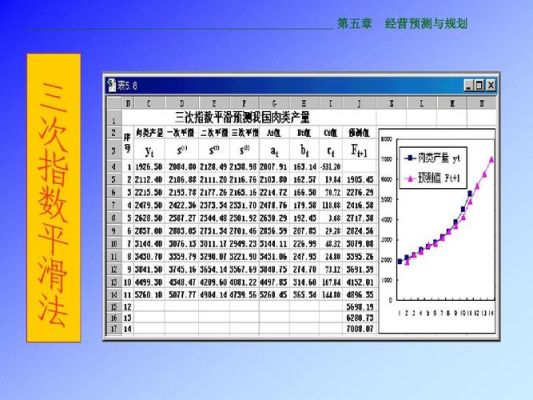Viewport: 533px width, 400px height.
Task: Select row 17 header
Action: point(114,329)
